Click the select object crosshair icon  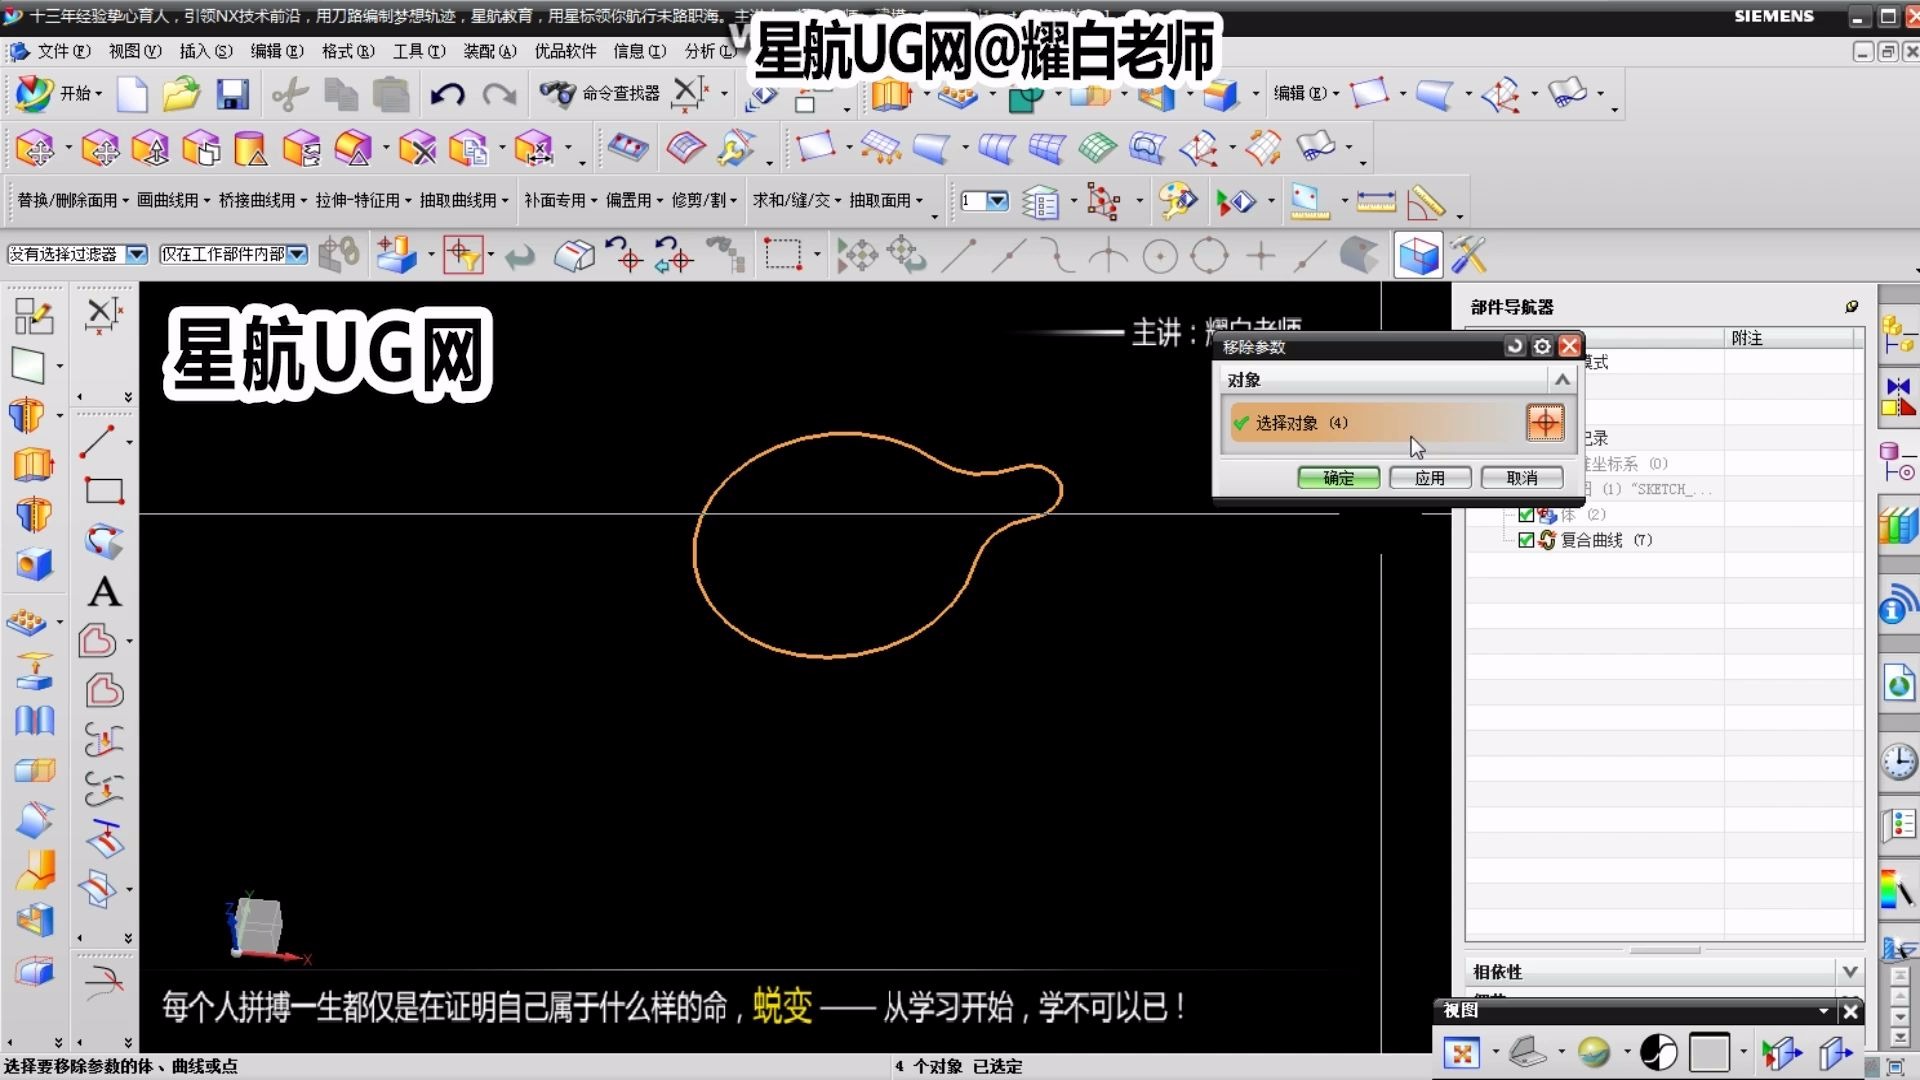1545,423
